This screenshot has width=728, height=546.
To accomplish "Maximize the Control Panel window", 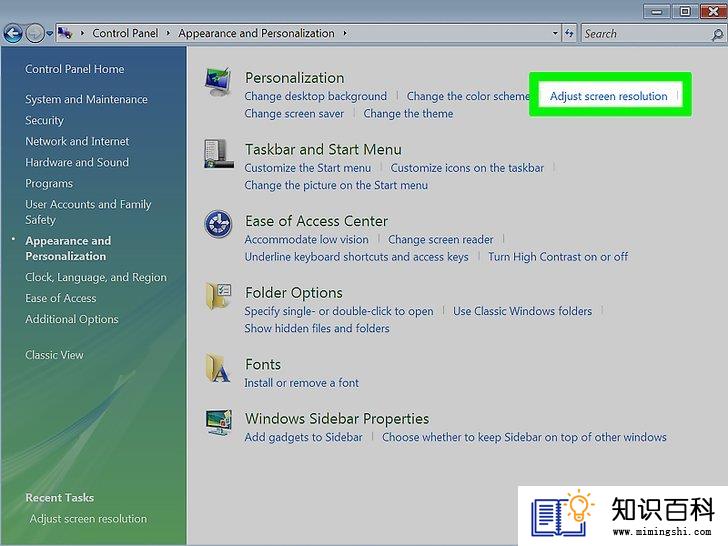I will (x=685, y=11).
